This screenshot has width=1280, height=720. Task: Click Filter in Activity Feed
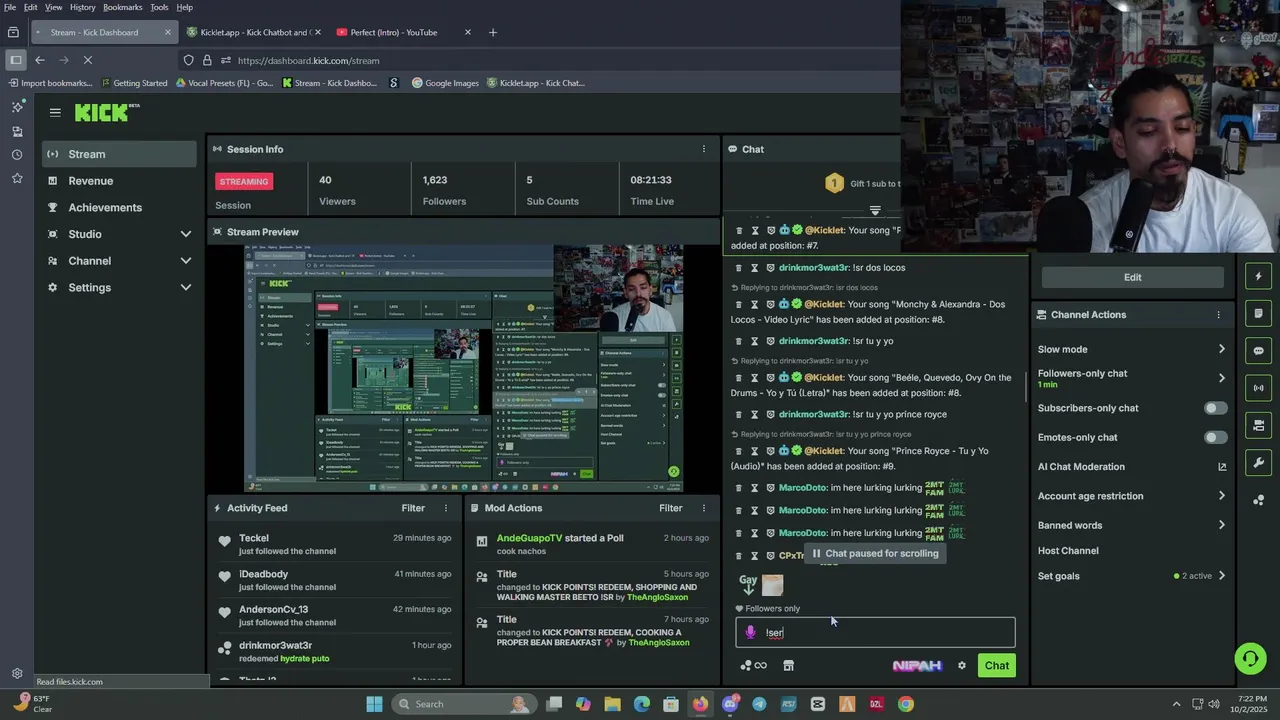pos(413,508)
